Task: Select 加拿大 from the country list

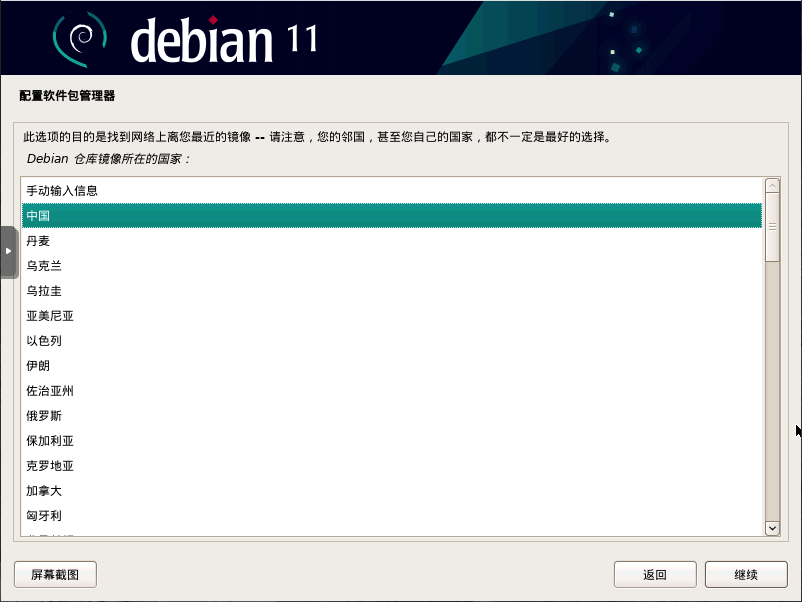Action: tap(392, 491)
